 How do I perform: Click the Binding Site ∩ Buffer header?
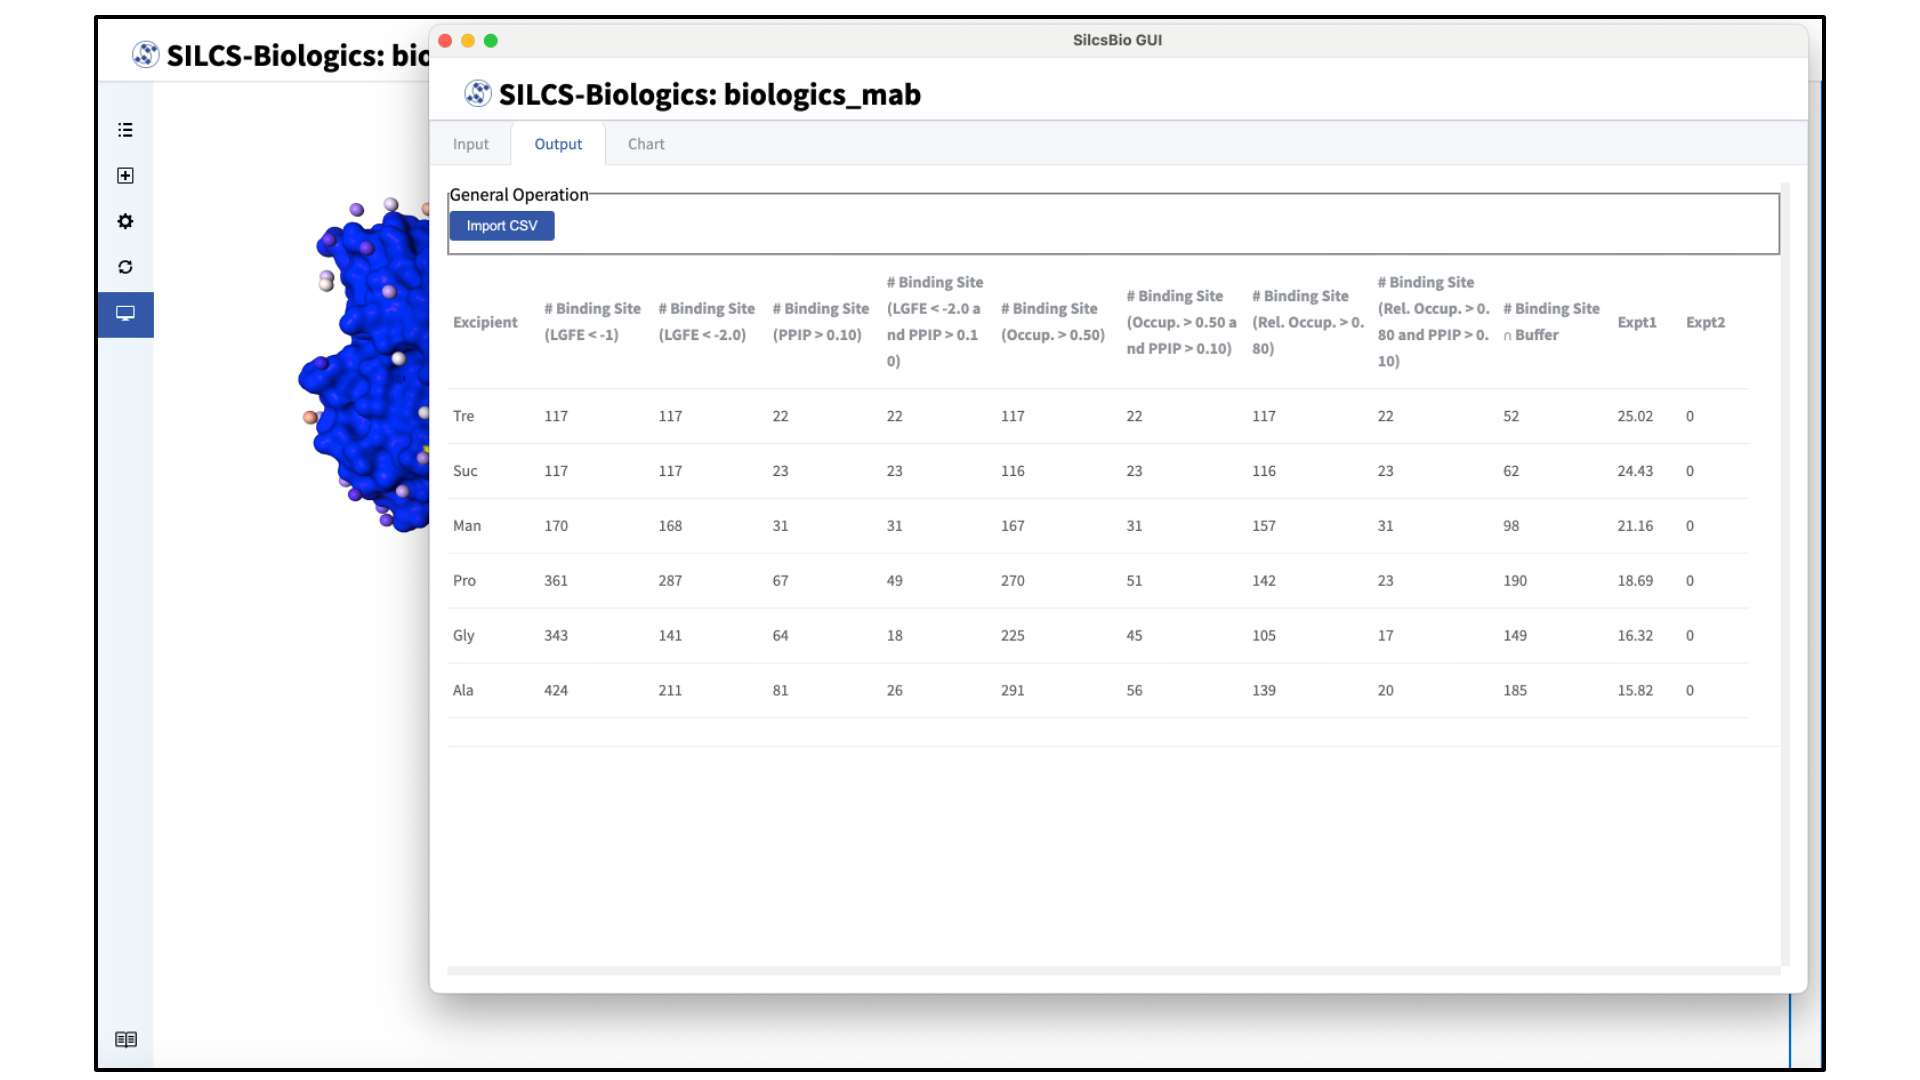click(1551, 322)
